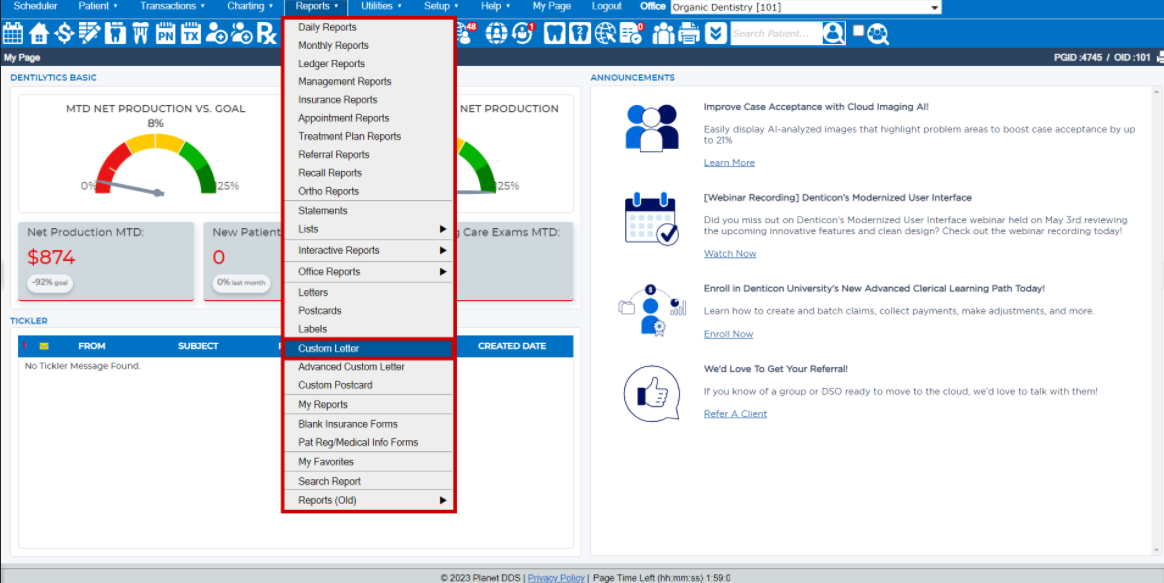The height and width of the screenshot is (583, 1164).
Task: Click Logout in the top bar
Action: pyautogui.click(x=606, y=6)
